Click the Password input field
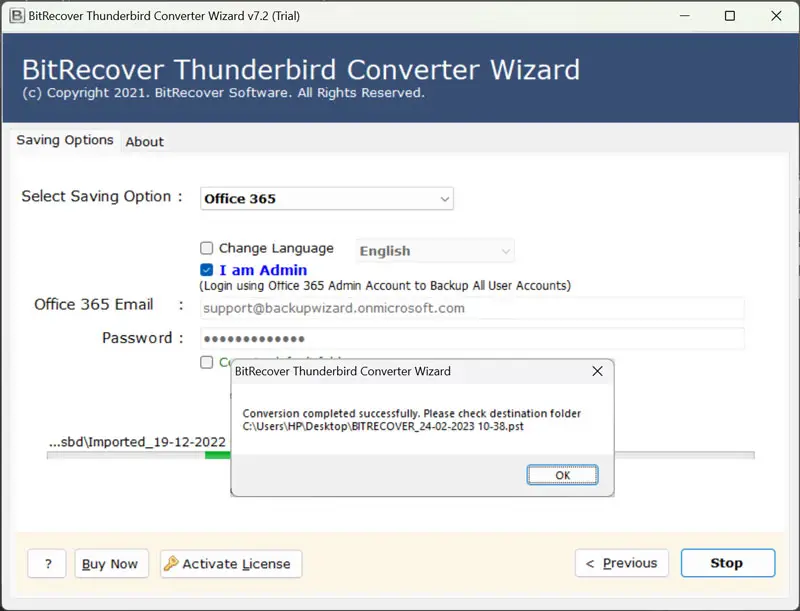 (472, 339)
